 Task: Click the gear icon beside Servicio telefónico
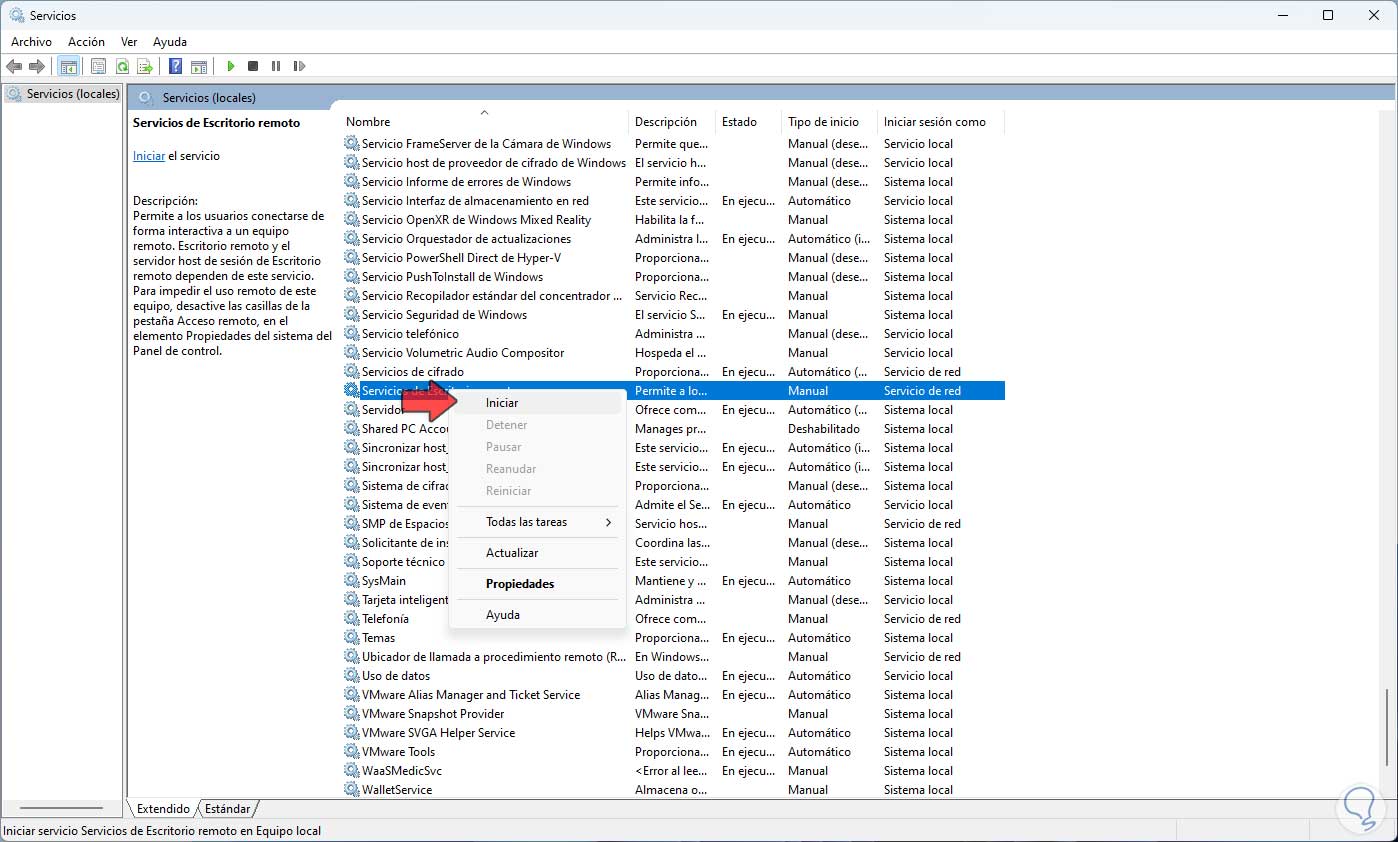pyautogui.click(x=352, y=333)
